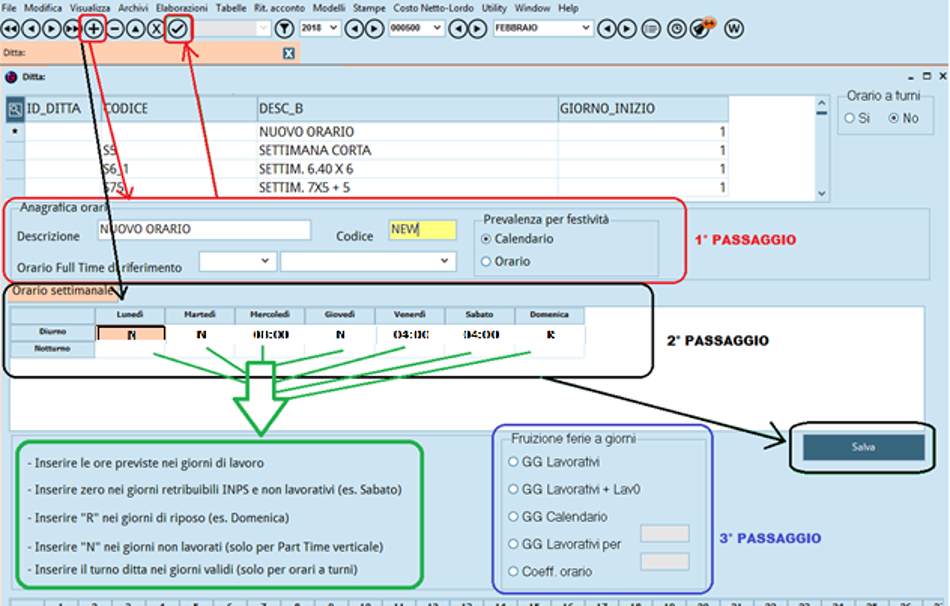Go to the previous record in toolbar
Screen dimensions: 950x606
[31, 28]
